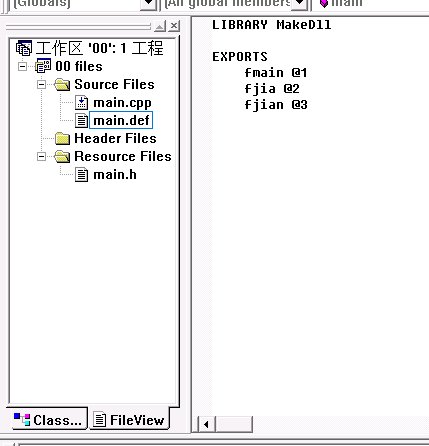
Task: Switch to the FileView tab
Action: (129, 420)
